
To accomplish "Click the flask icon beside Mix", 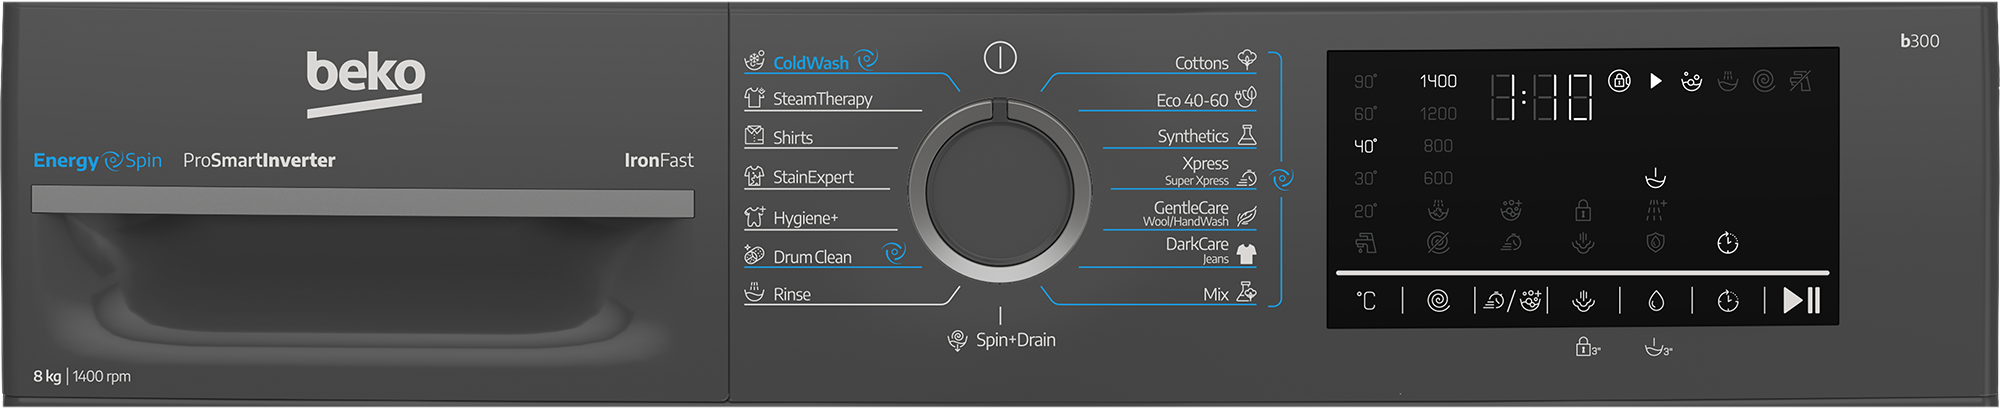I will [x=1247, y=291].
